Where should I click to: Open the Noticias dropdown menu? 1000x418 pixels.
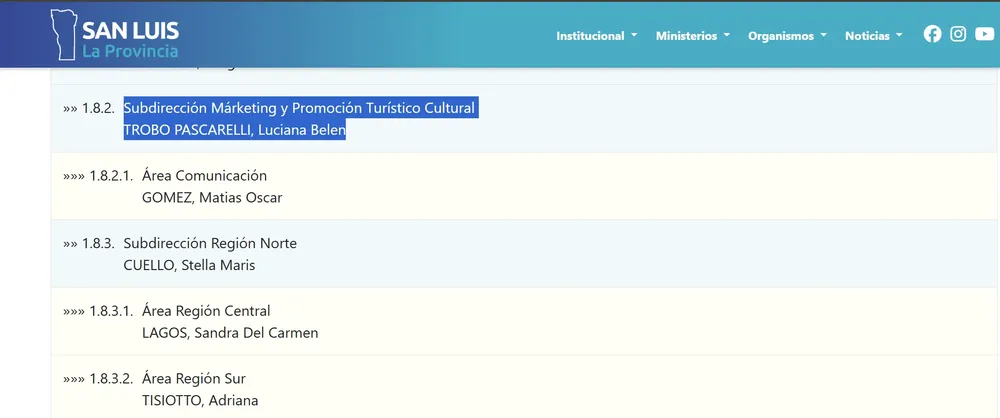click(873, 35)
